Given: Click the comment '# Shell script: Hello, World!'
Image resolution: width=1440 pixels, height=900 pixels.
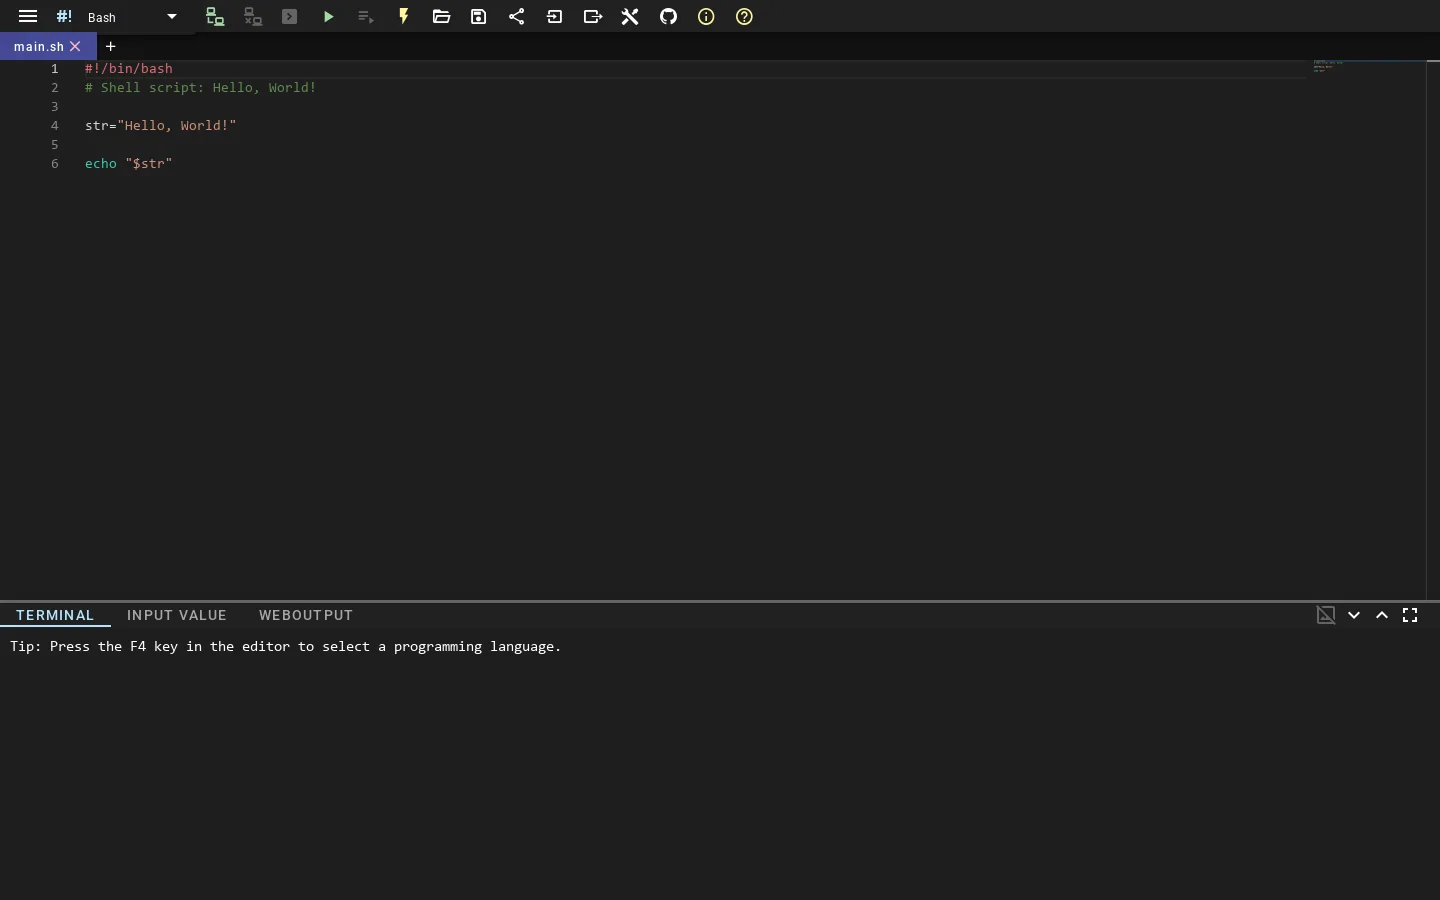Looking at the screenshot, I should click(x=201, y=88).
